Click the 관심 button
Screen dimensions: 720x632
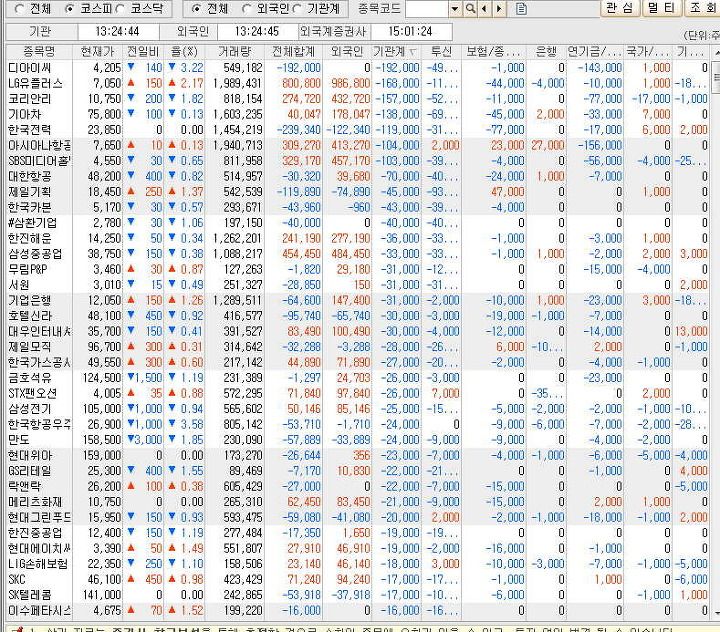click(620, 8)
